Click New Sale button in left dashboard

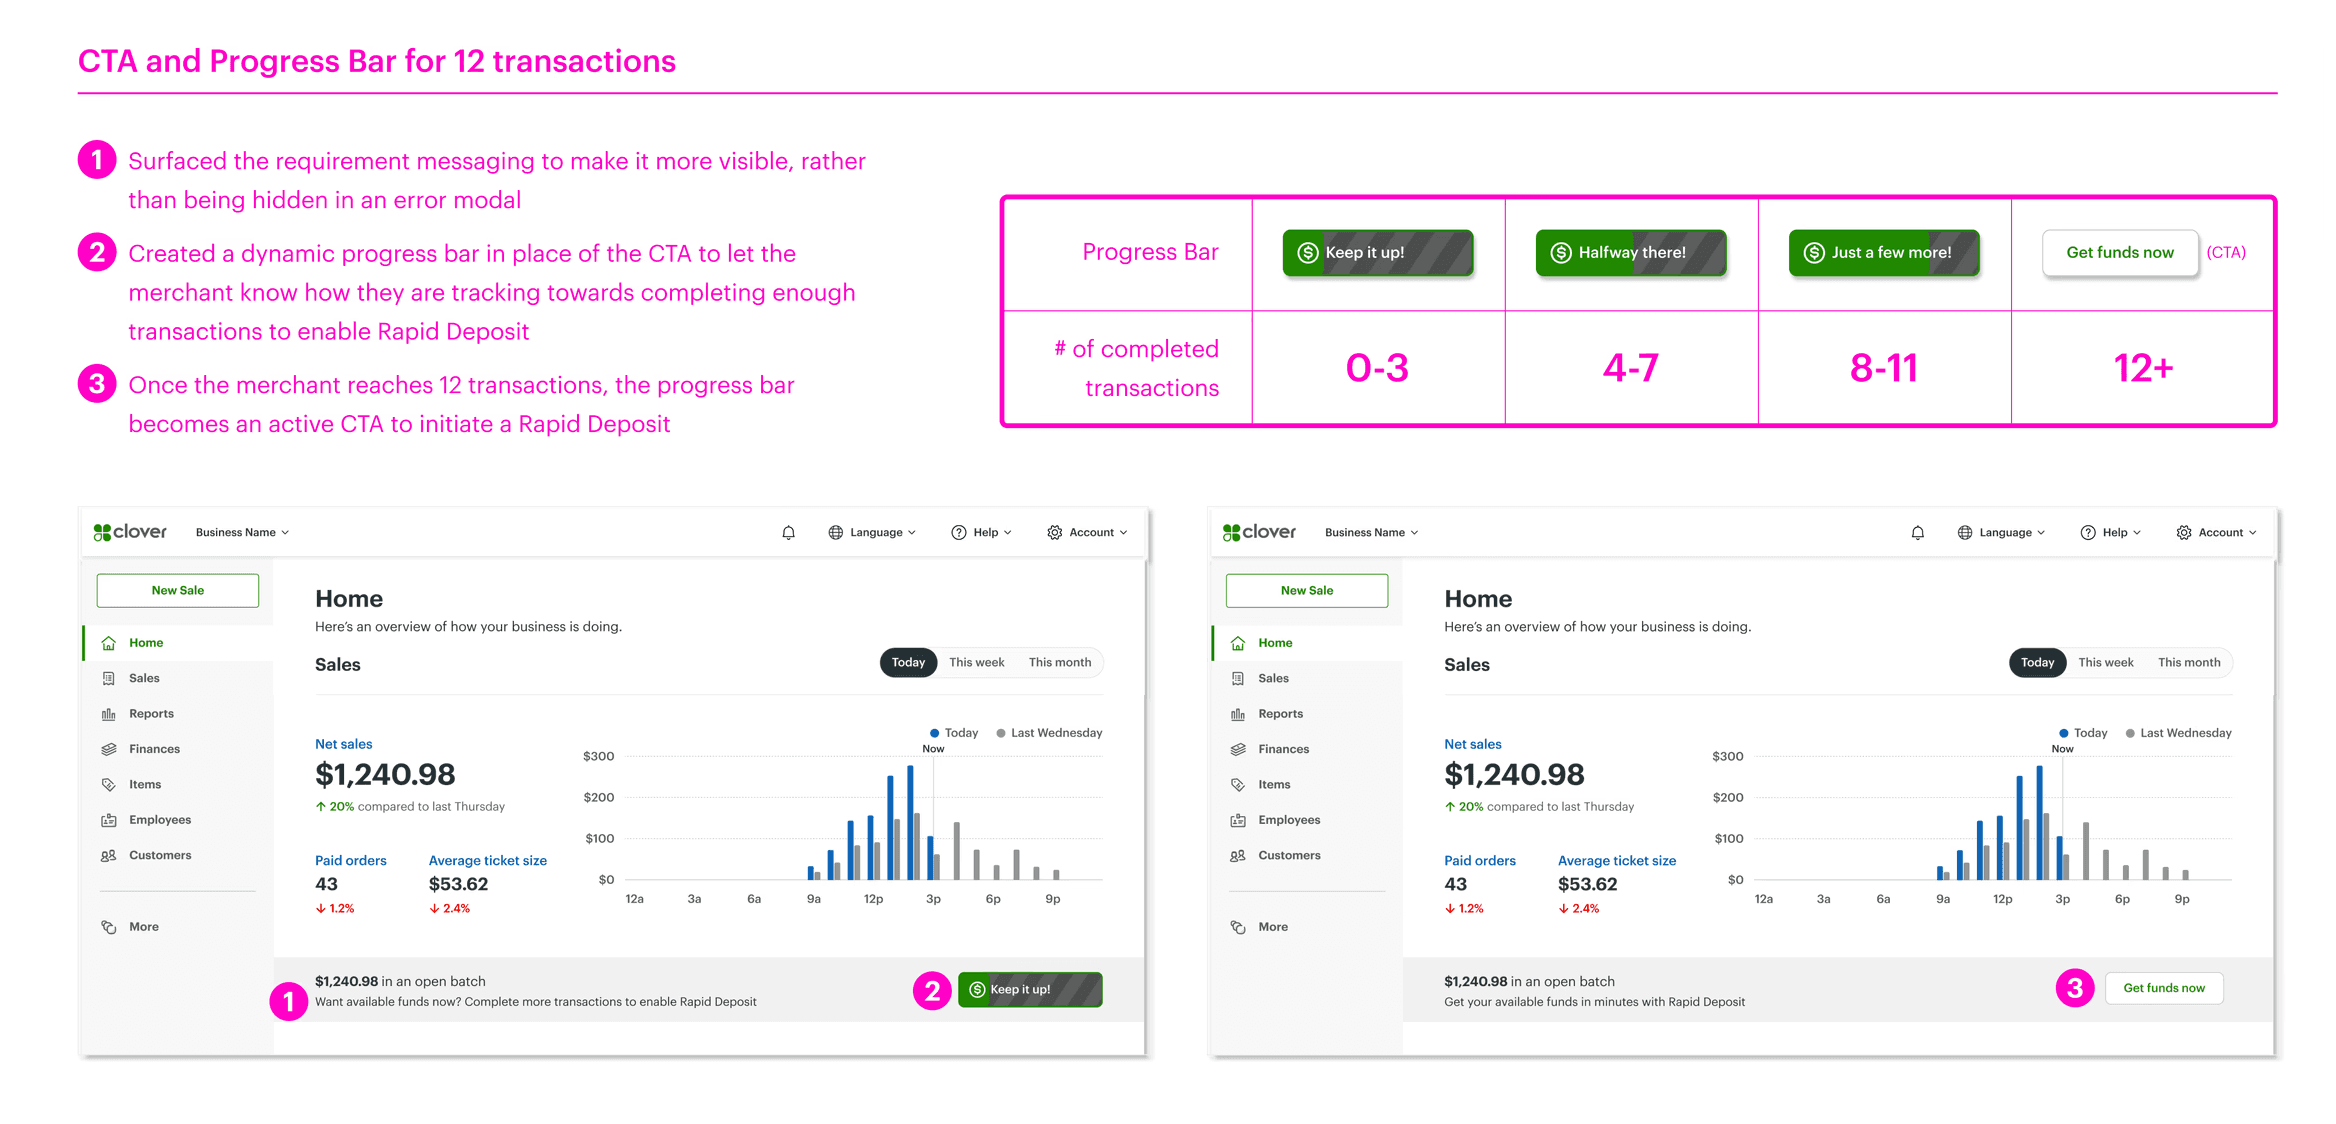[x=178, y=591]
